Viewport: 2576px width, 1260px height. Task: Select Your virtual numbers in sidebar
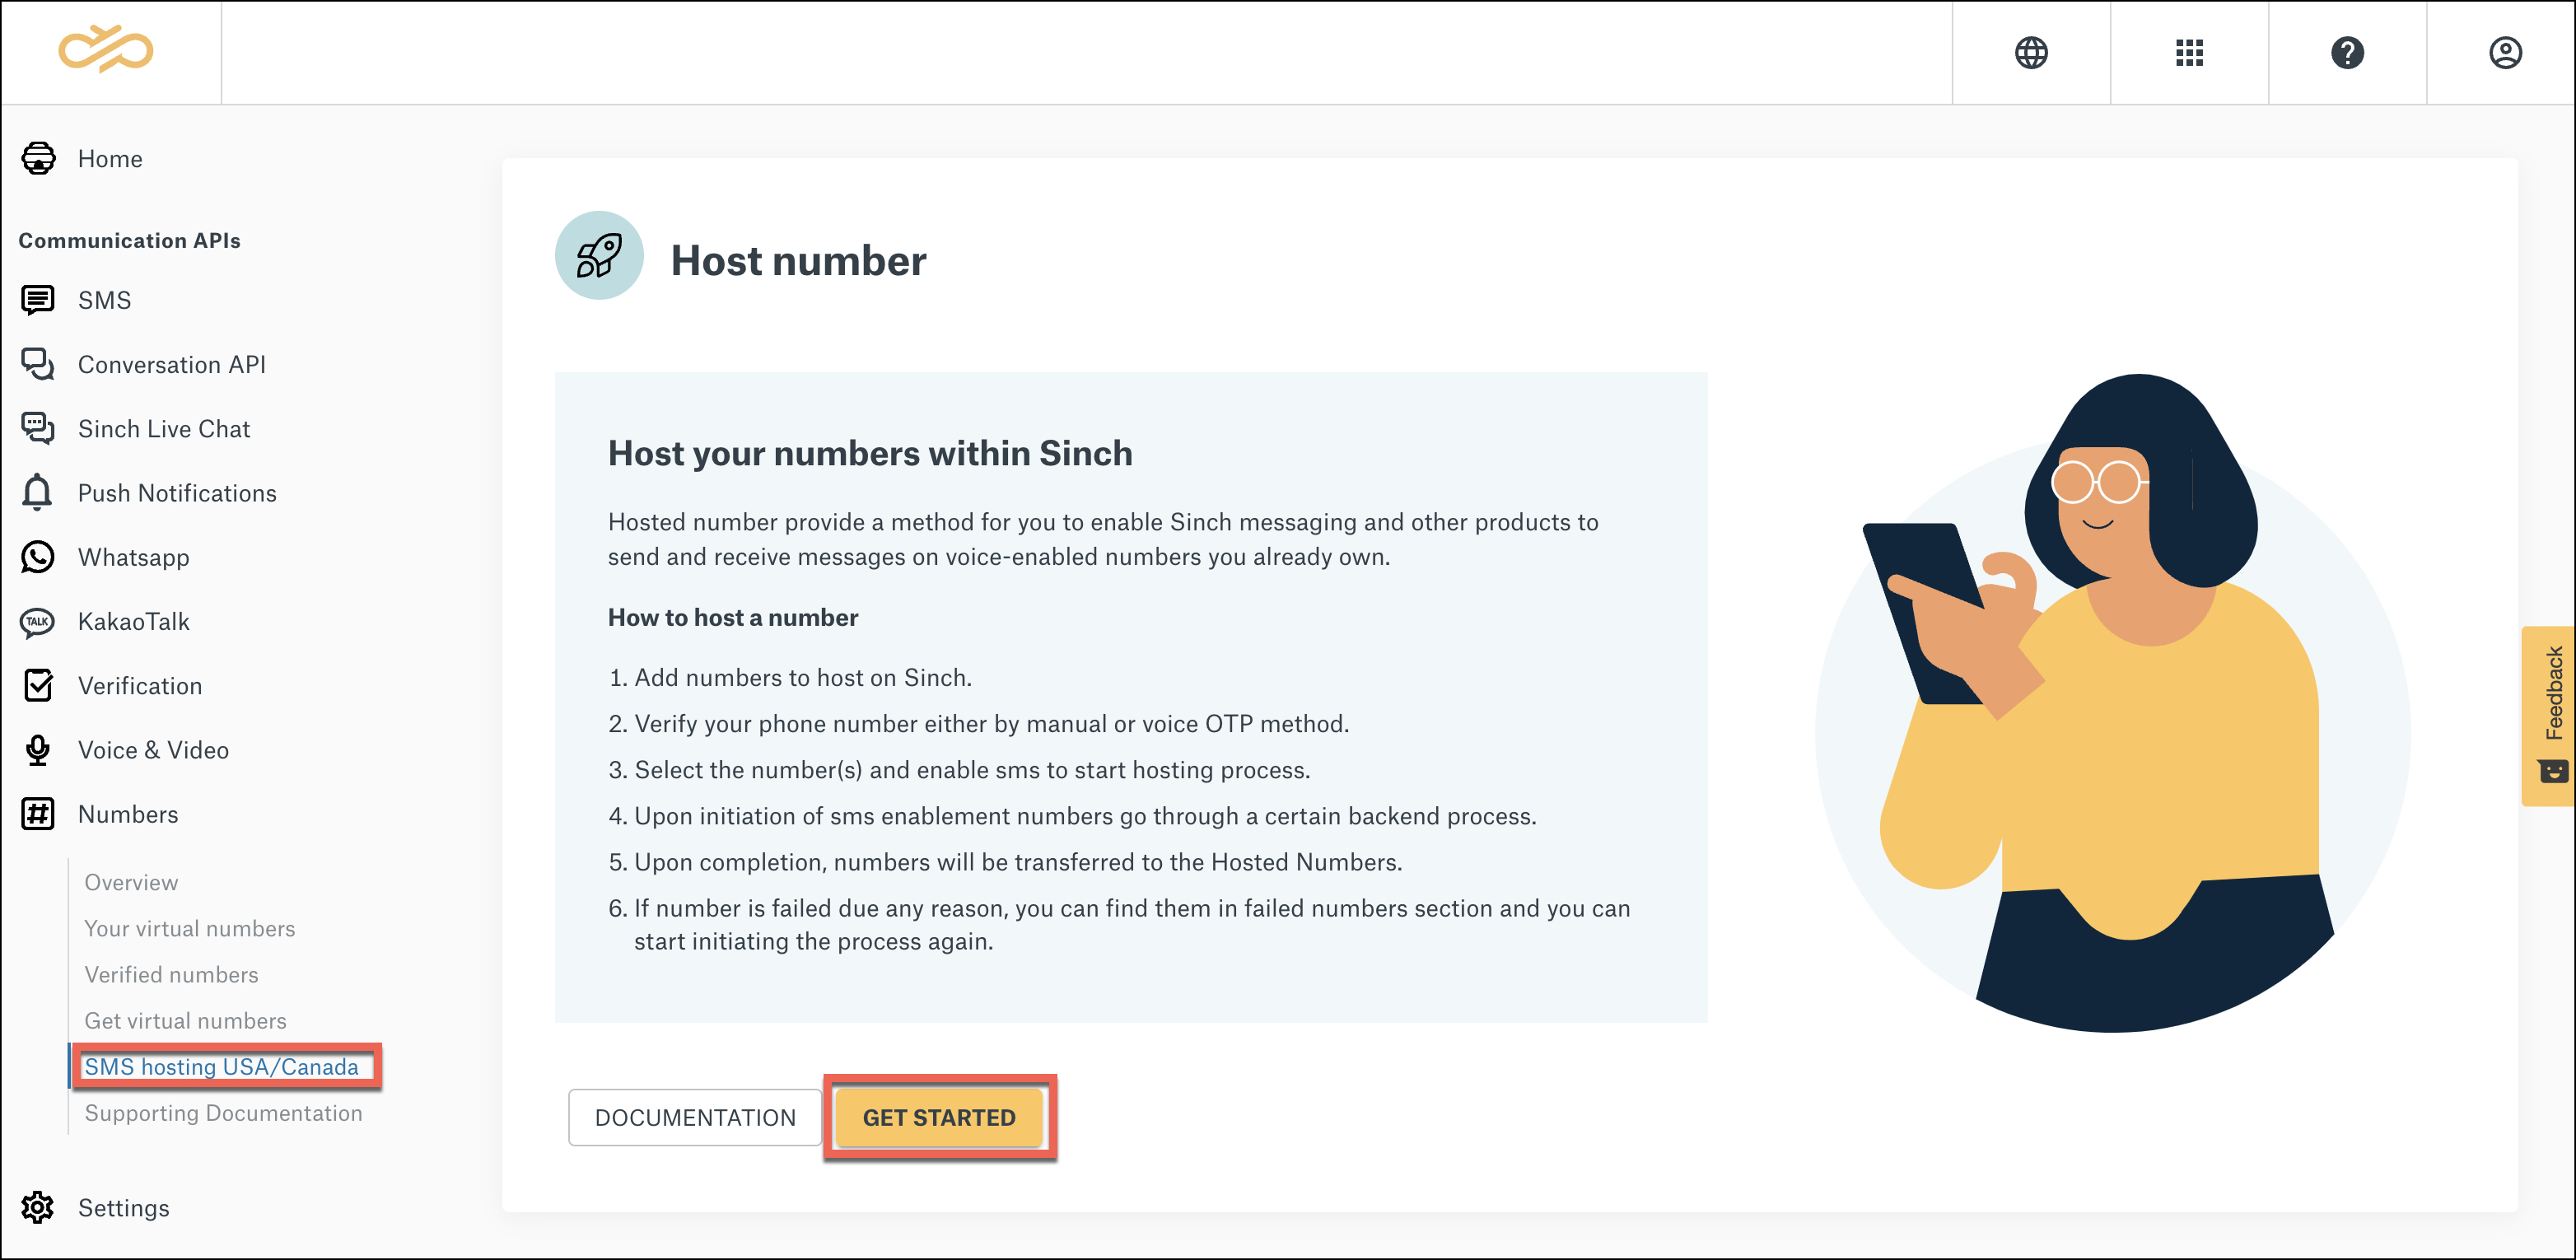pos(189,928)
